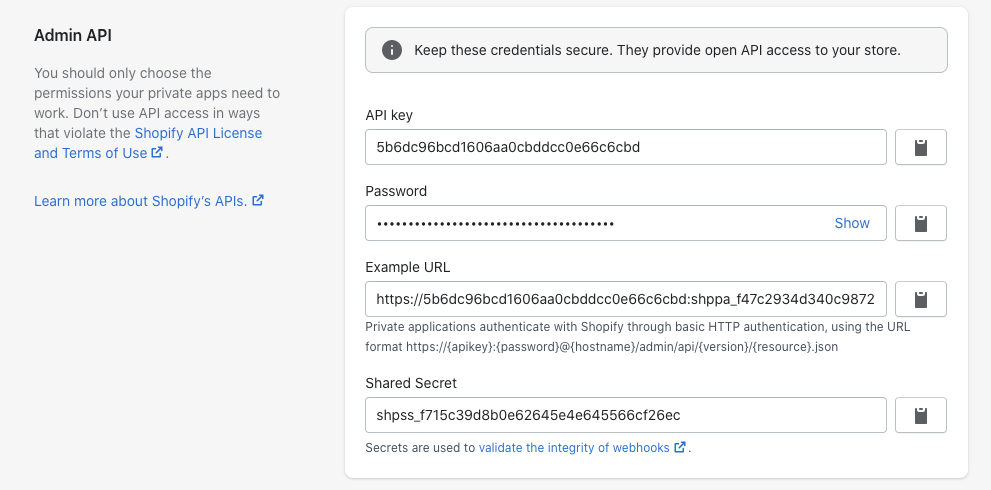Screen dimensions: 991x490
Task: Select the Example URL text field
Action: 626,299
